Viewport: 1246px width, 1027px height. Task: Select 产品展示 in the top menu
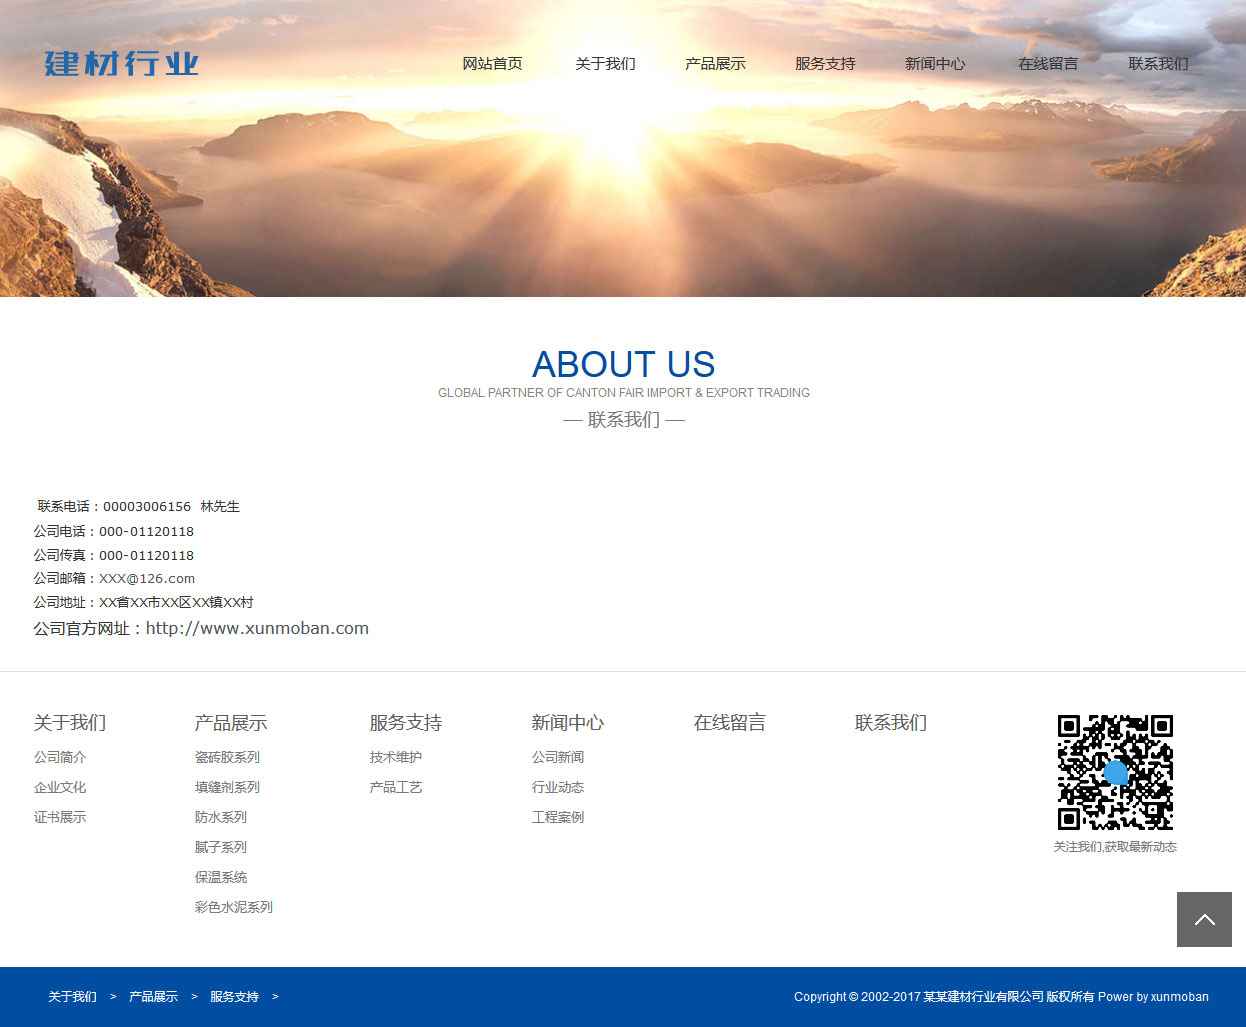point(715,64)
